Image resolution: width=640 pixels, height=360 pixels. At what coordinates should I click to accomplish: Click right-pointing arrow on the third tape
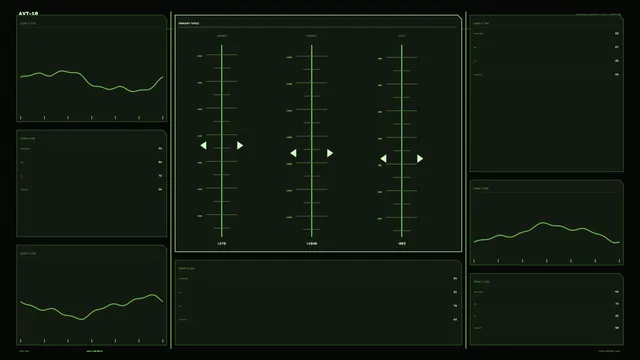point(420,158)
